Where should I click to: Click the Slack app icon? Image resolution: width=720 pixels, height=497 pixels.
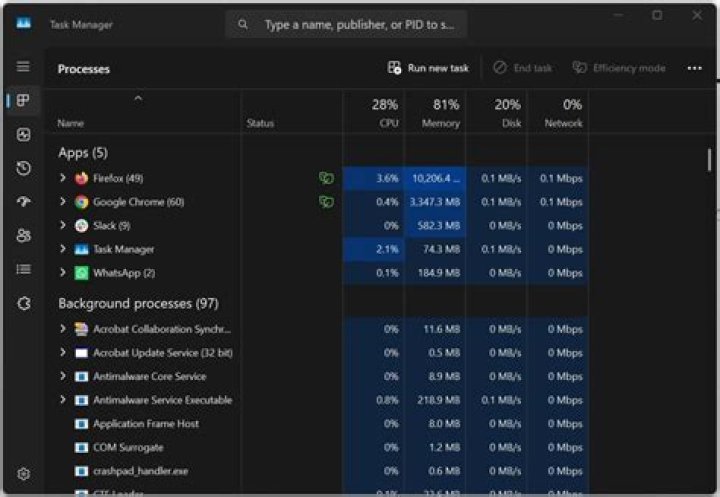(x=82, y=226)
